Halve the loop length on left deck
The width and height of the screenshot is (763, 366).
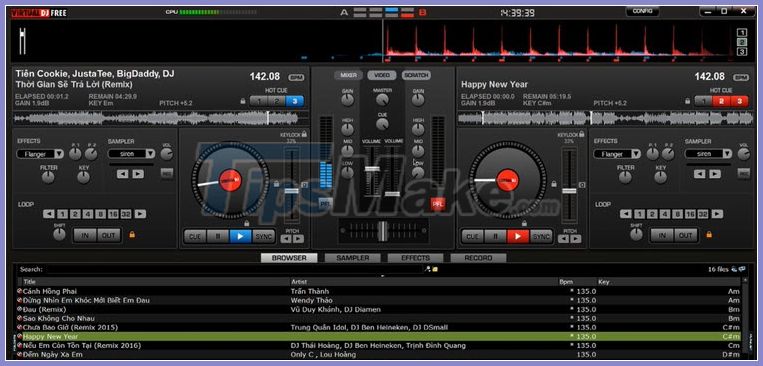tap(49, 214)
